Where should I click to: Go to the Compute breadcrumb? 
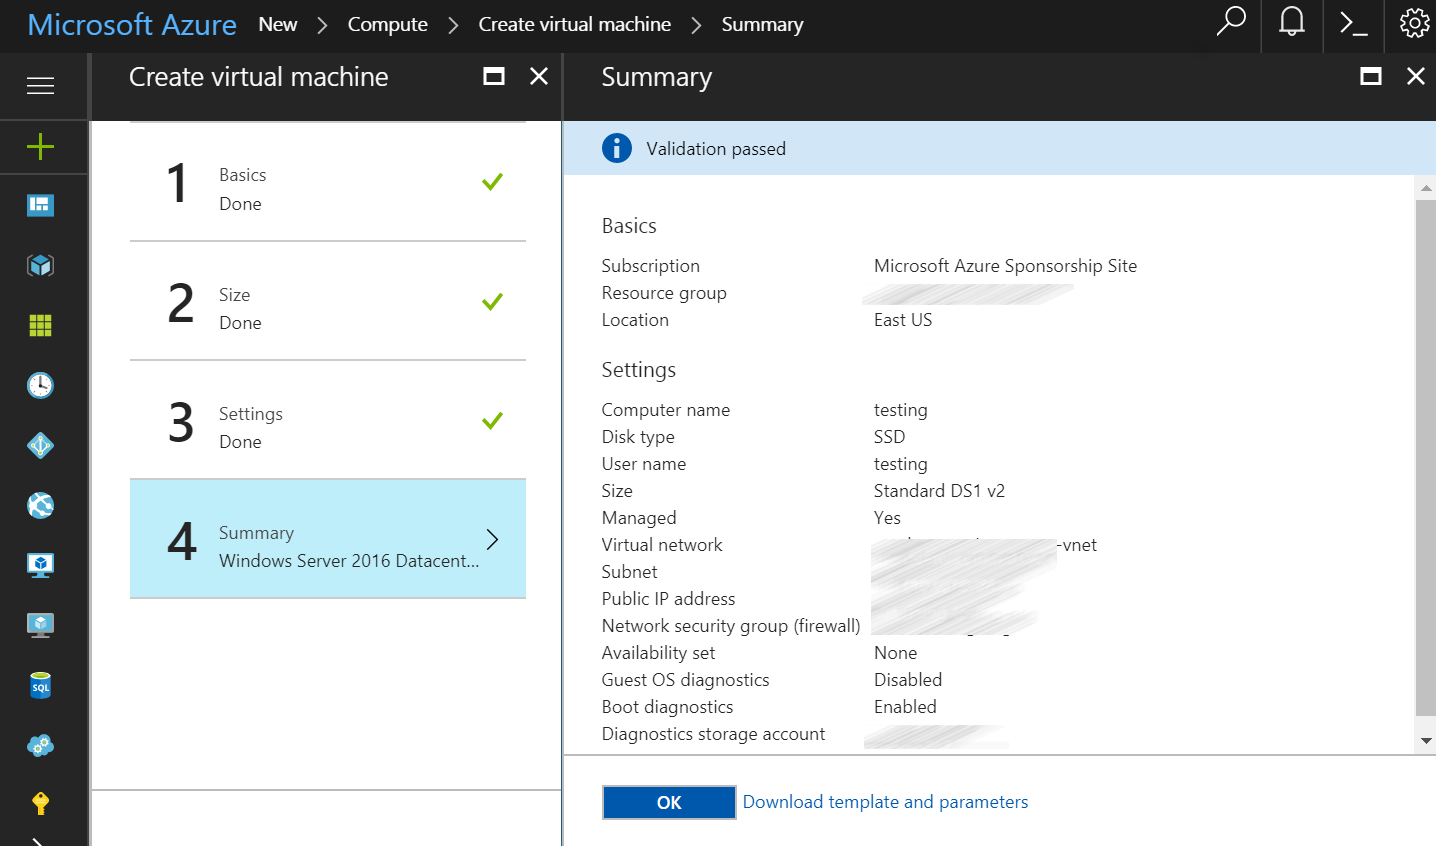(x=388, y=24)
